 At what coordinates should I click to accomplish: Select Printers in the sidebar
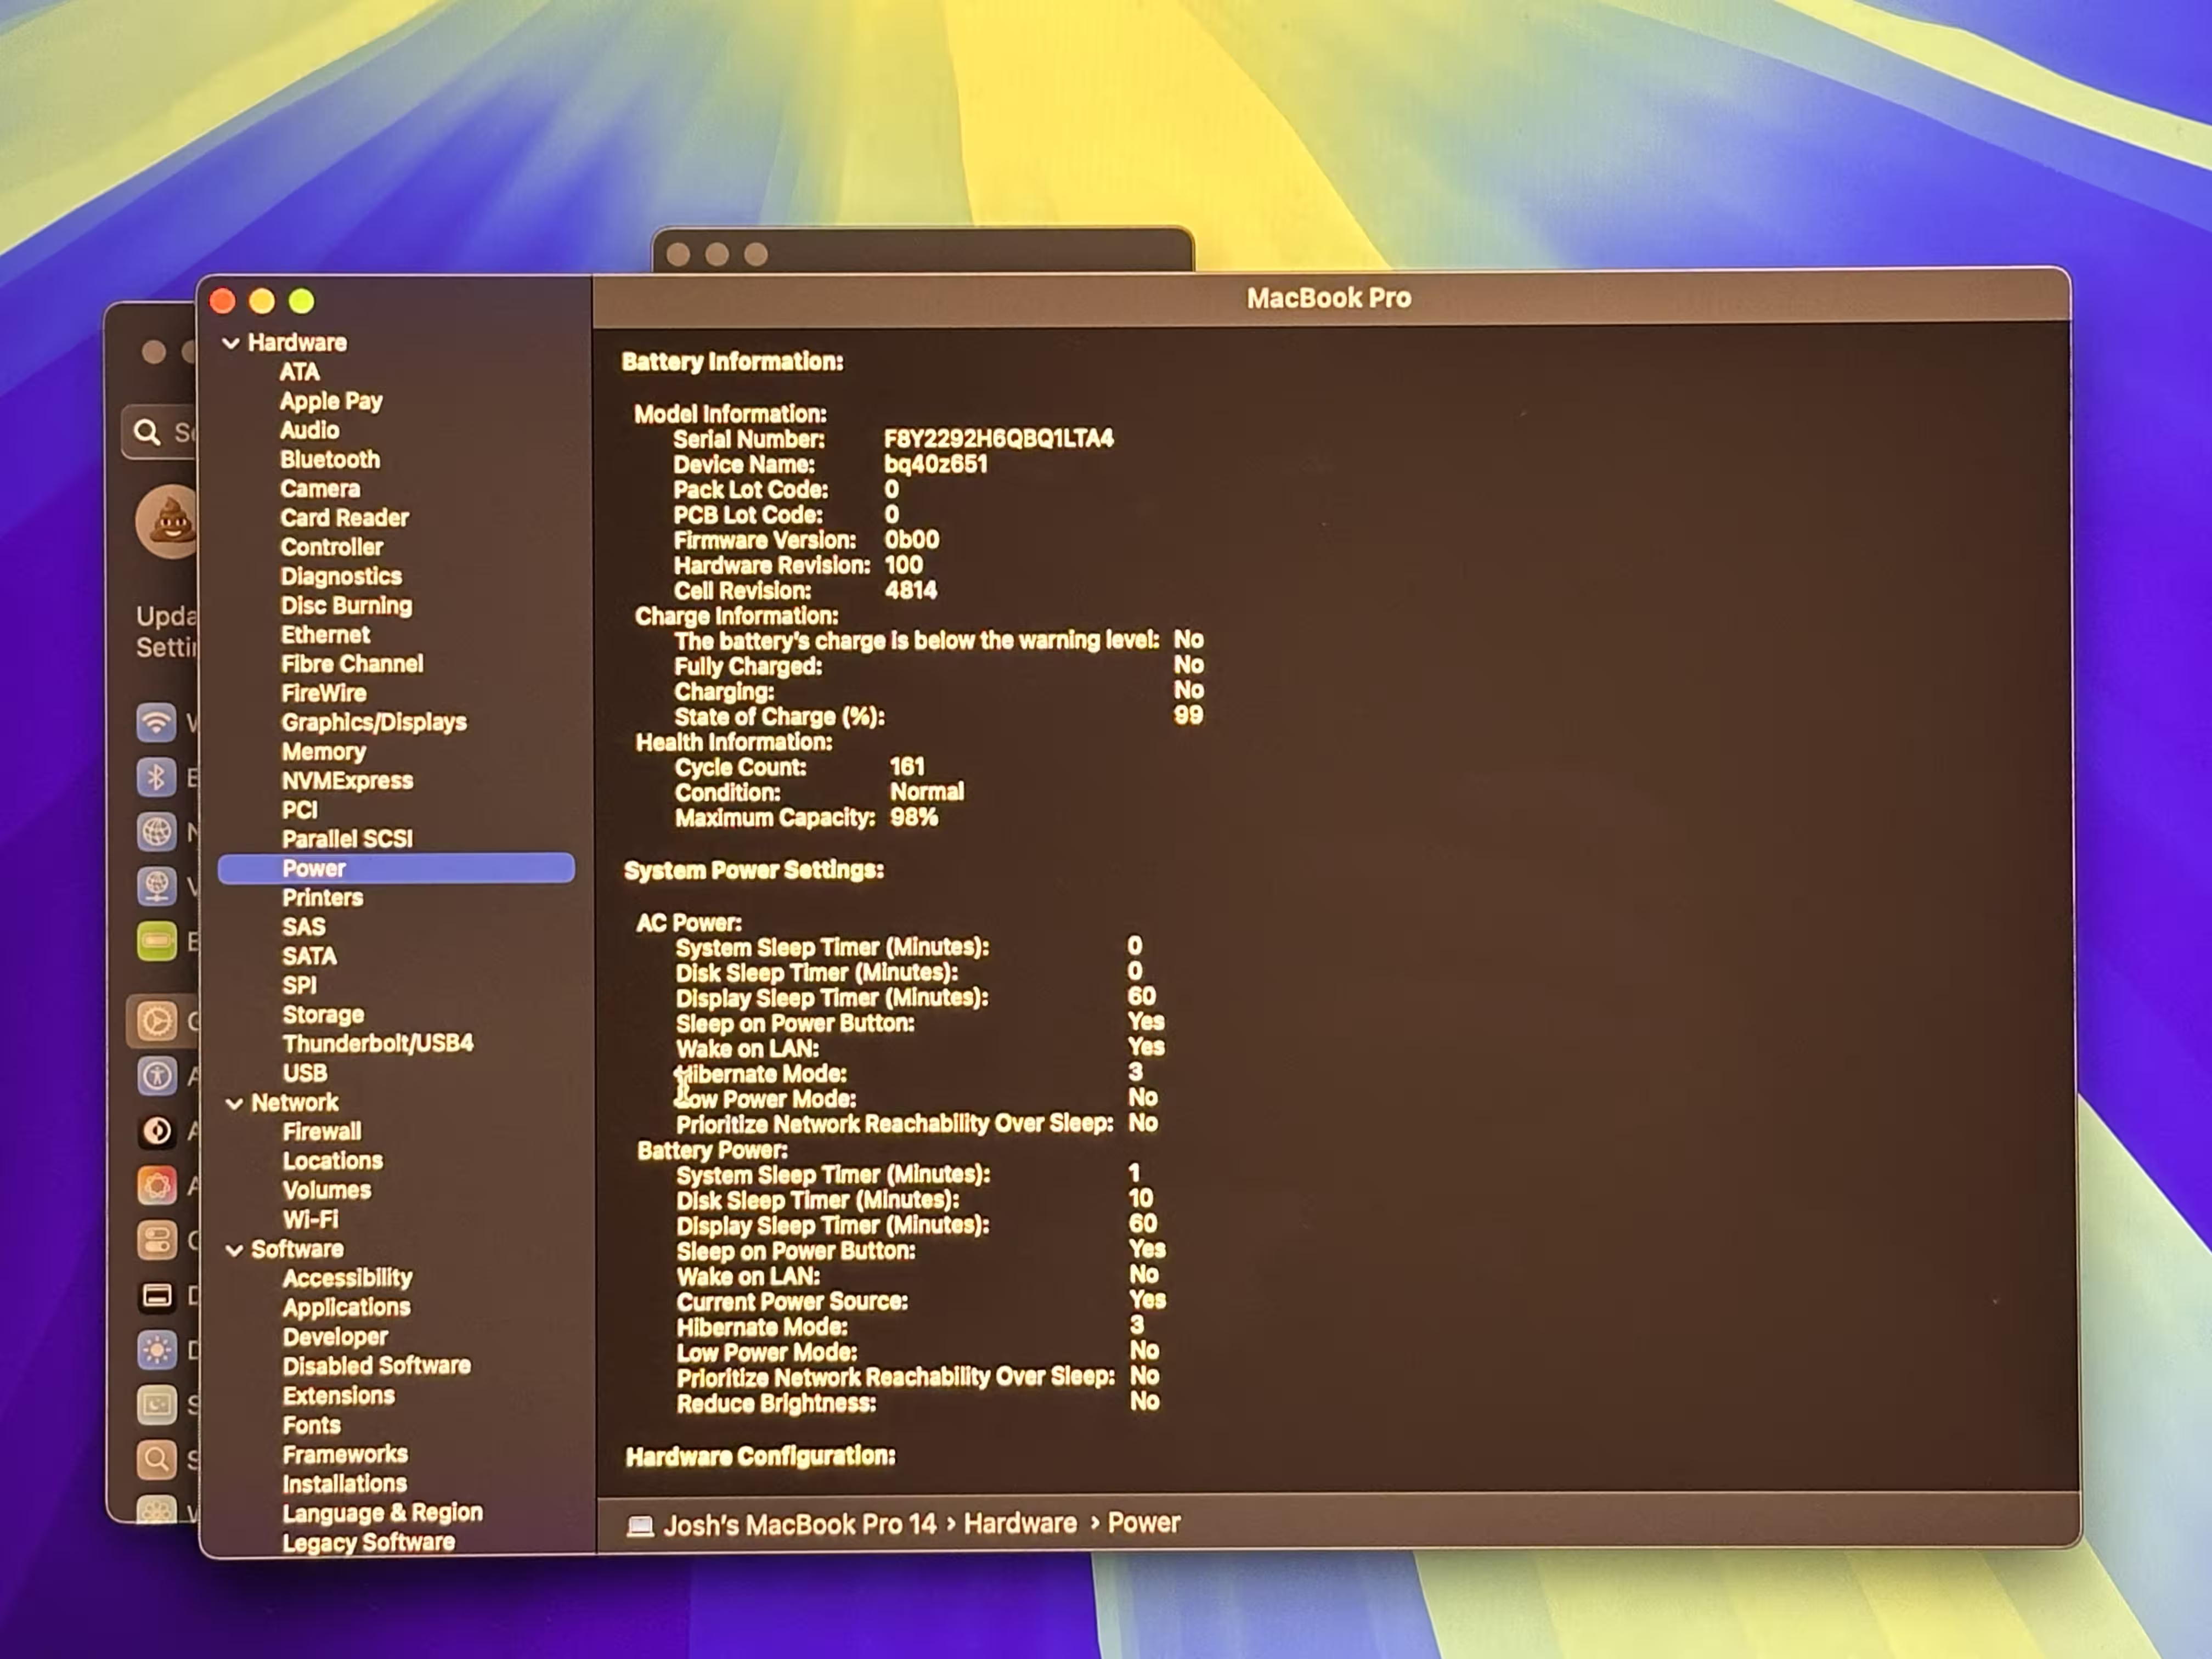coord(322,898)
